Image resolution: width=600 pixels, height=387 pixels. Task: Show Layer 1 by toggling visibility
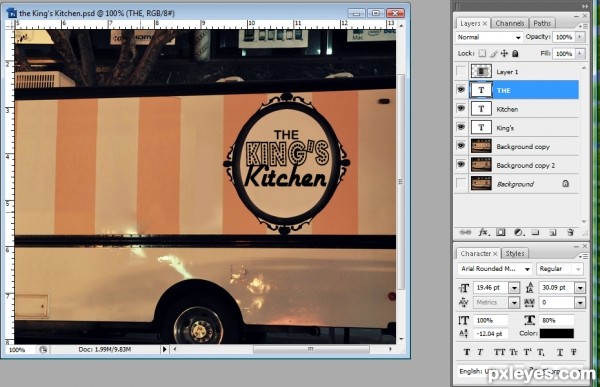pos(461,71)
